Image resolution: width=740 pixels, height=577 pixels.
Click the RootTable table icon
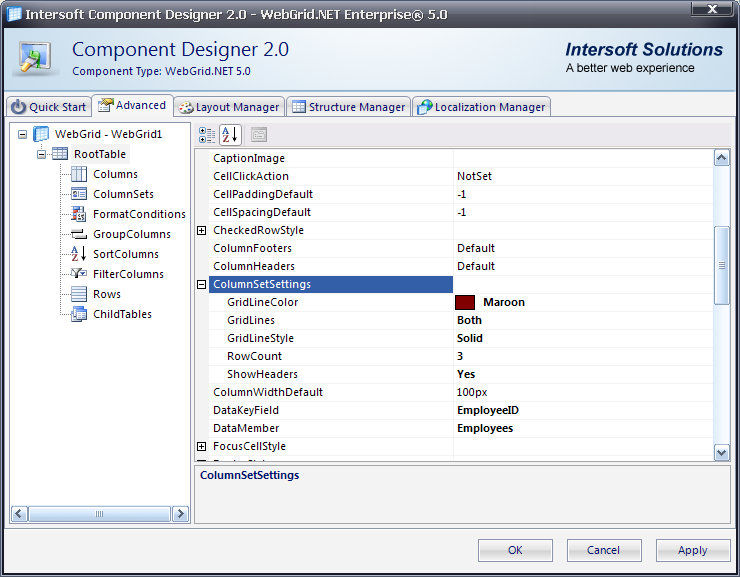click(x=60, y=154)
